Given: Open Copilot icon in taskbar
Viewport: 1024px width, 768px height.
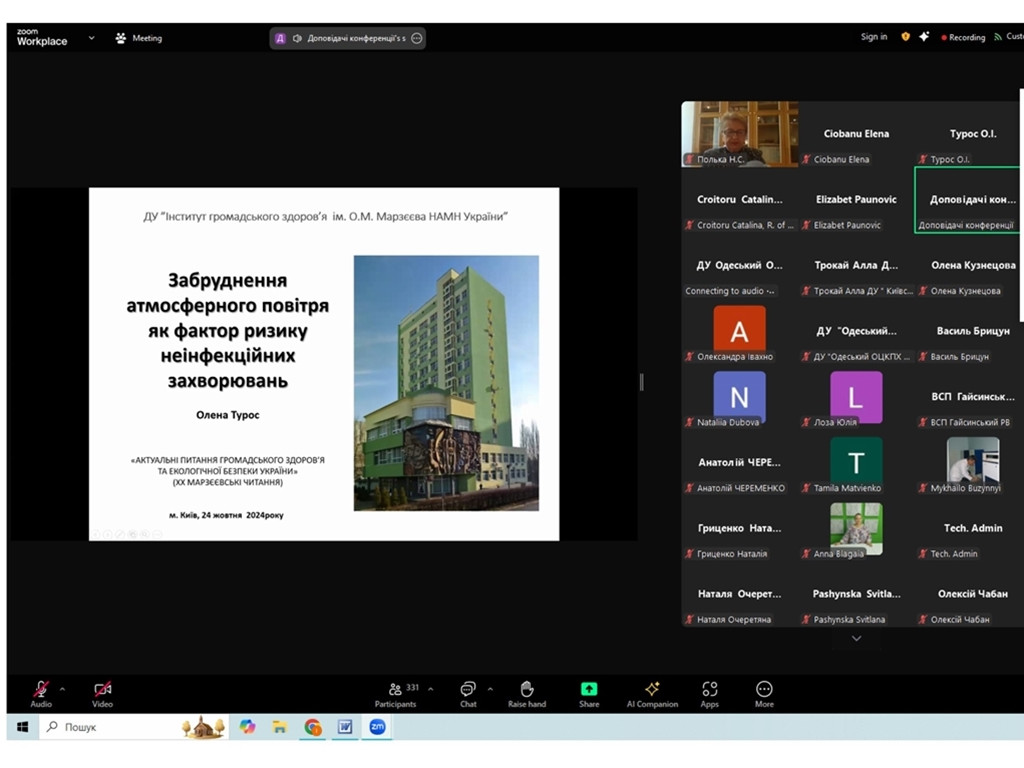Looking at the screenshot, I should (247, 727).
